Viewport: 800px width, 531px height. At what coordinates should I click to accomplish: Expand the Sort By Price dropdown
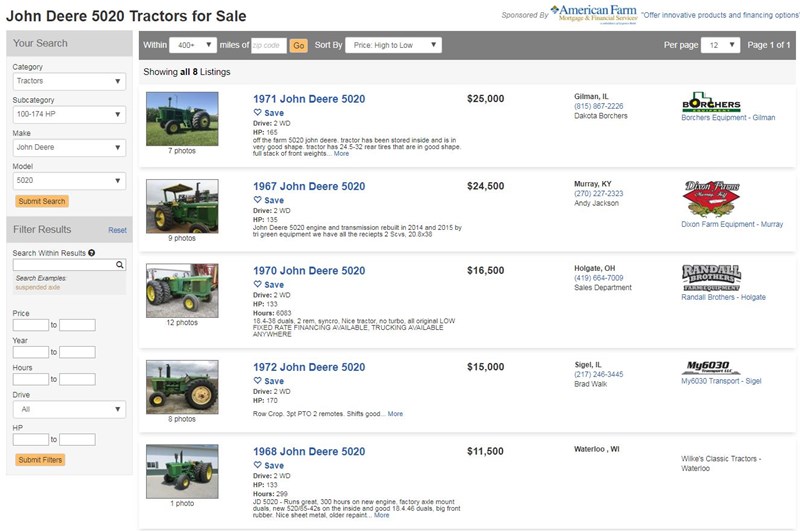point(393,45)
